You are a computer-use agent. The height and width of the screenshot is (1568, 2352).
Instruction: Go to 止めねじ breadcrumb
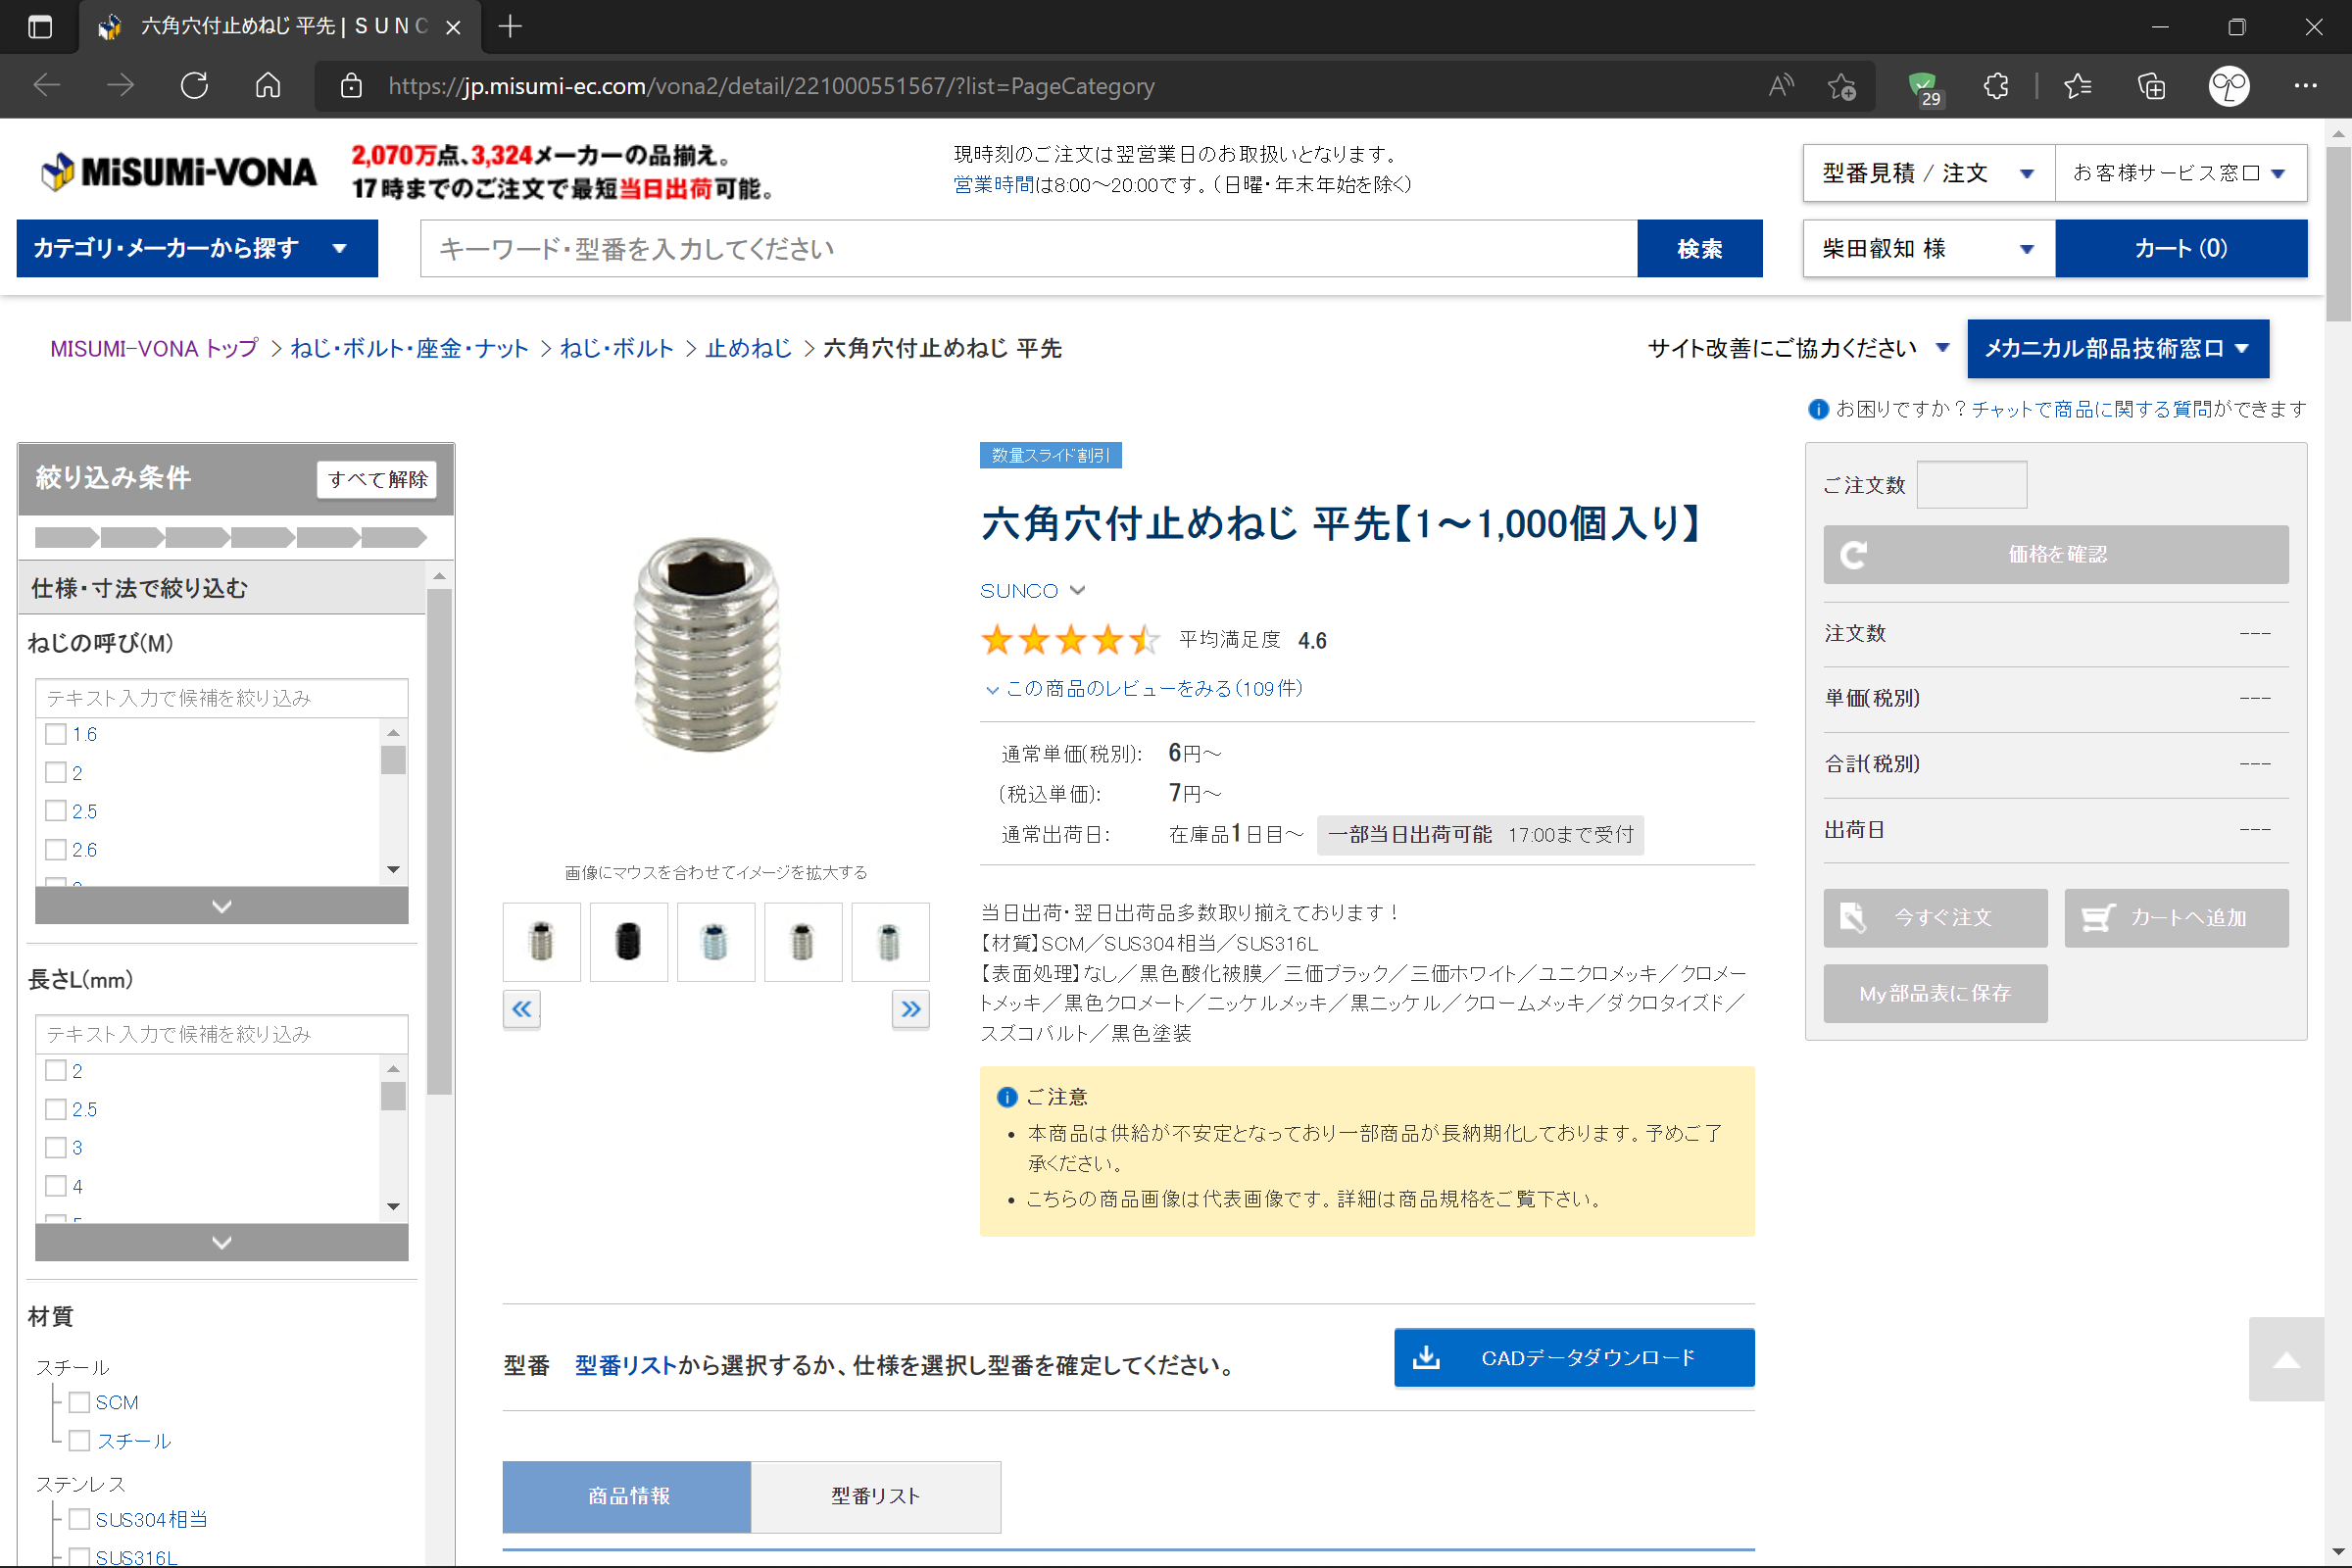pos(748,348)
